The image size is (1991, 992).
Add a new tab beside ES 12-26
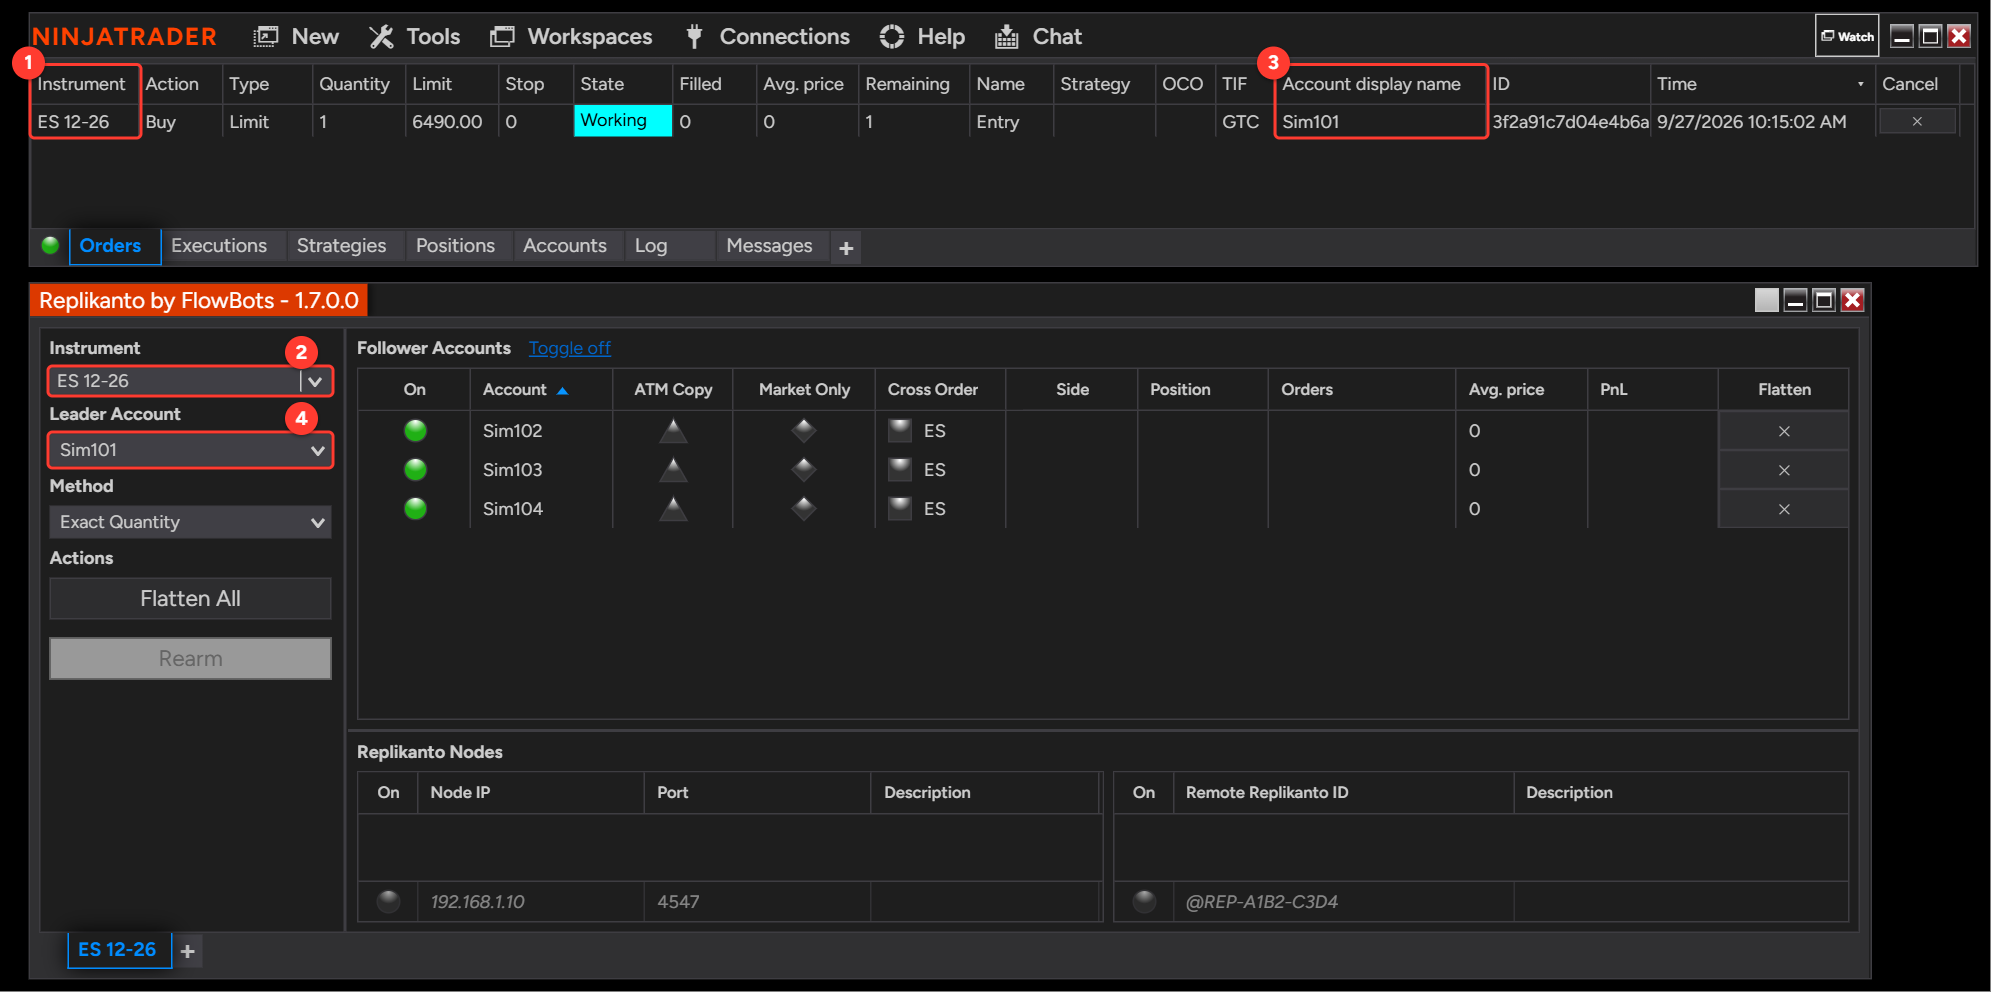click(x=188, y=951)
